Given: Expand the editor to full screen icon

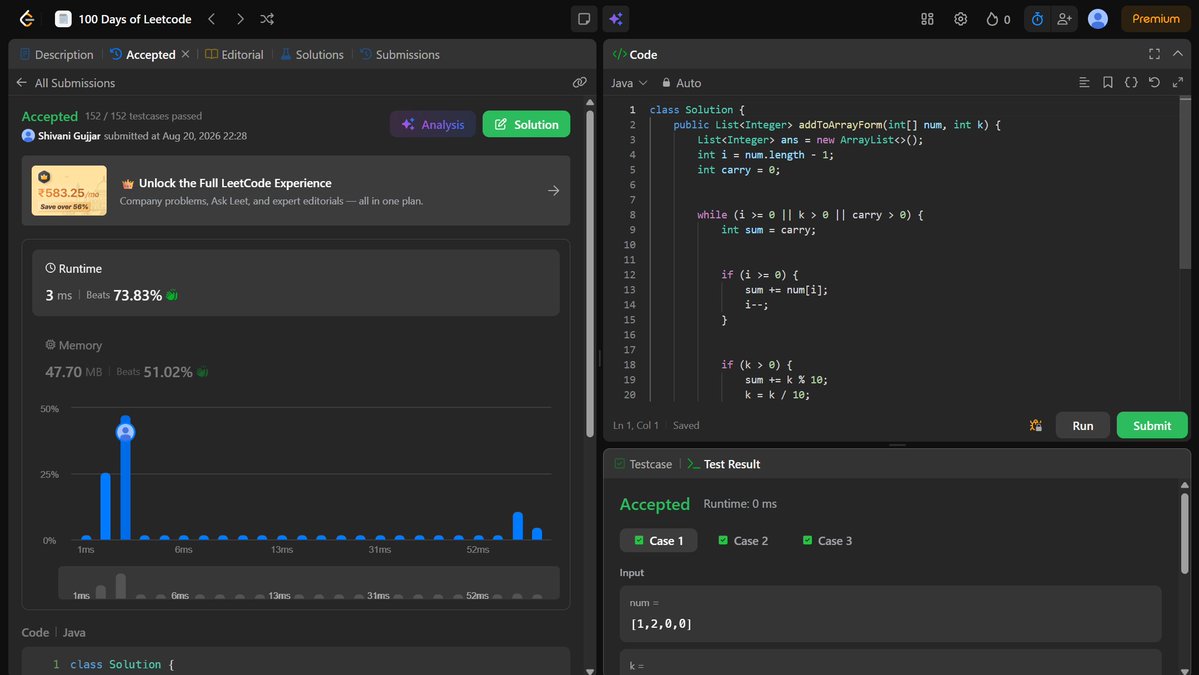Looking at the screenshot, I should (x=1178, y=83).
